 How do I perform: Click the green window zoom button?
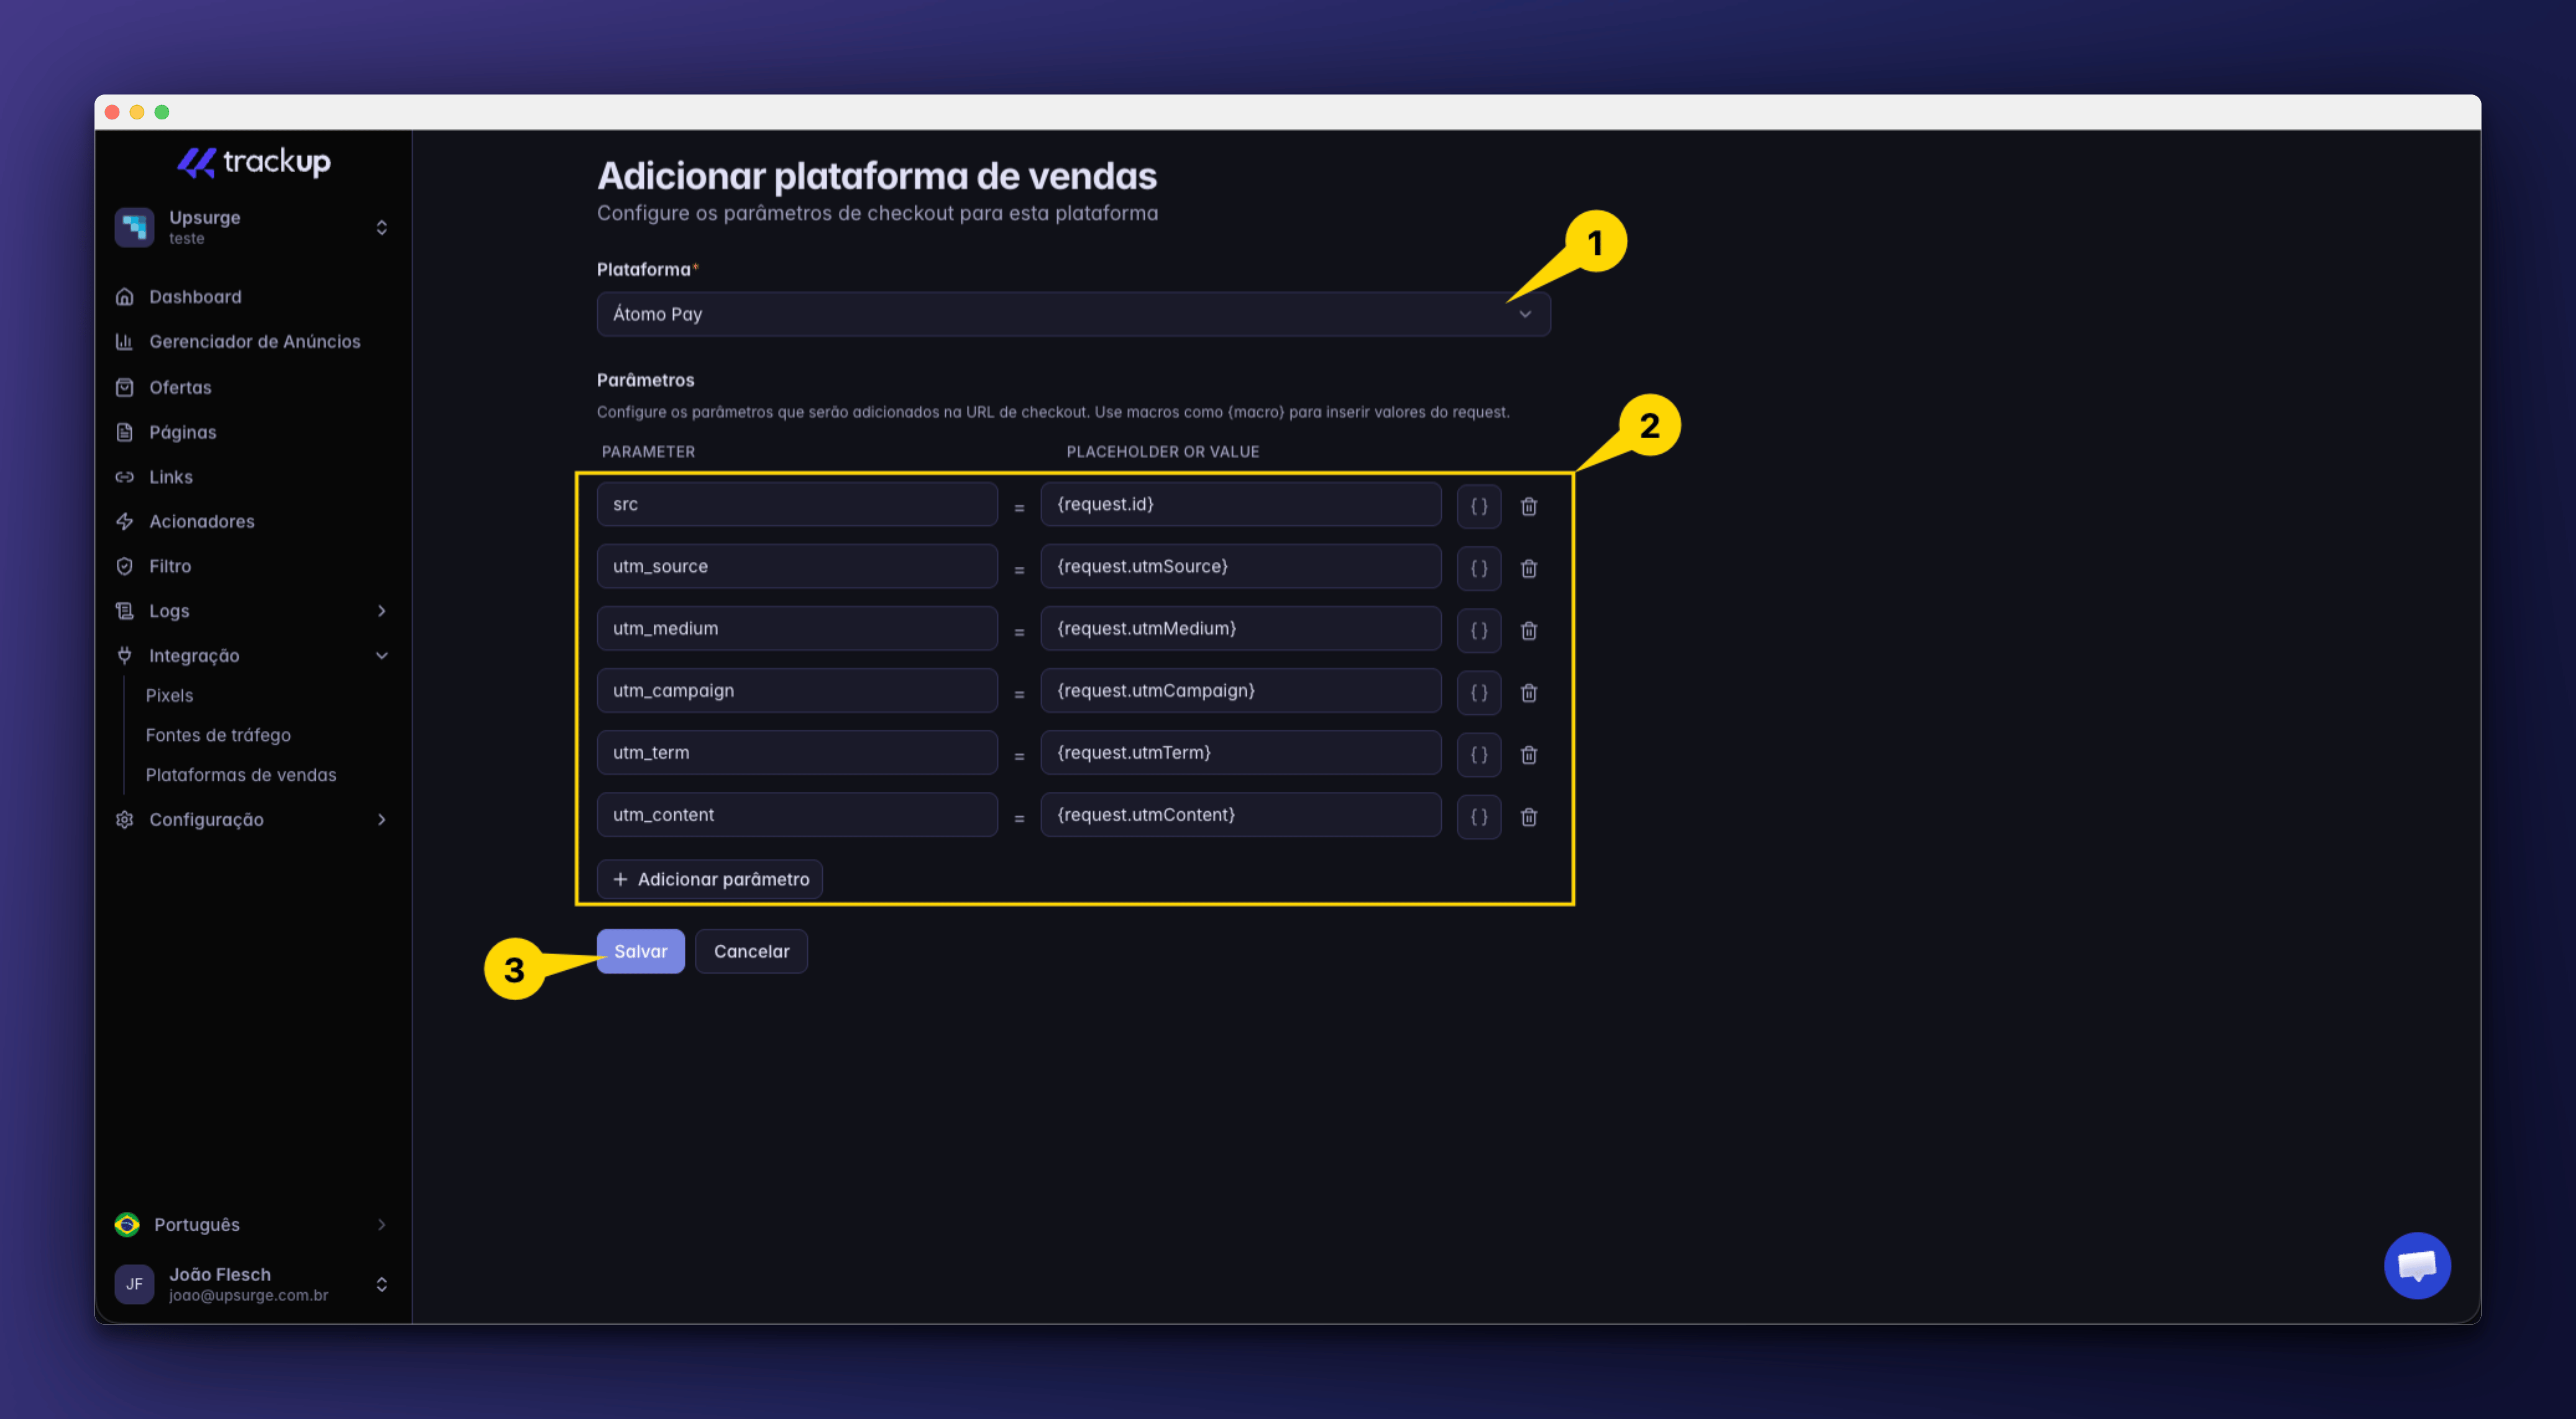(x=162, y=112)
